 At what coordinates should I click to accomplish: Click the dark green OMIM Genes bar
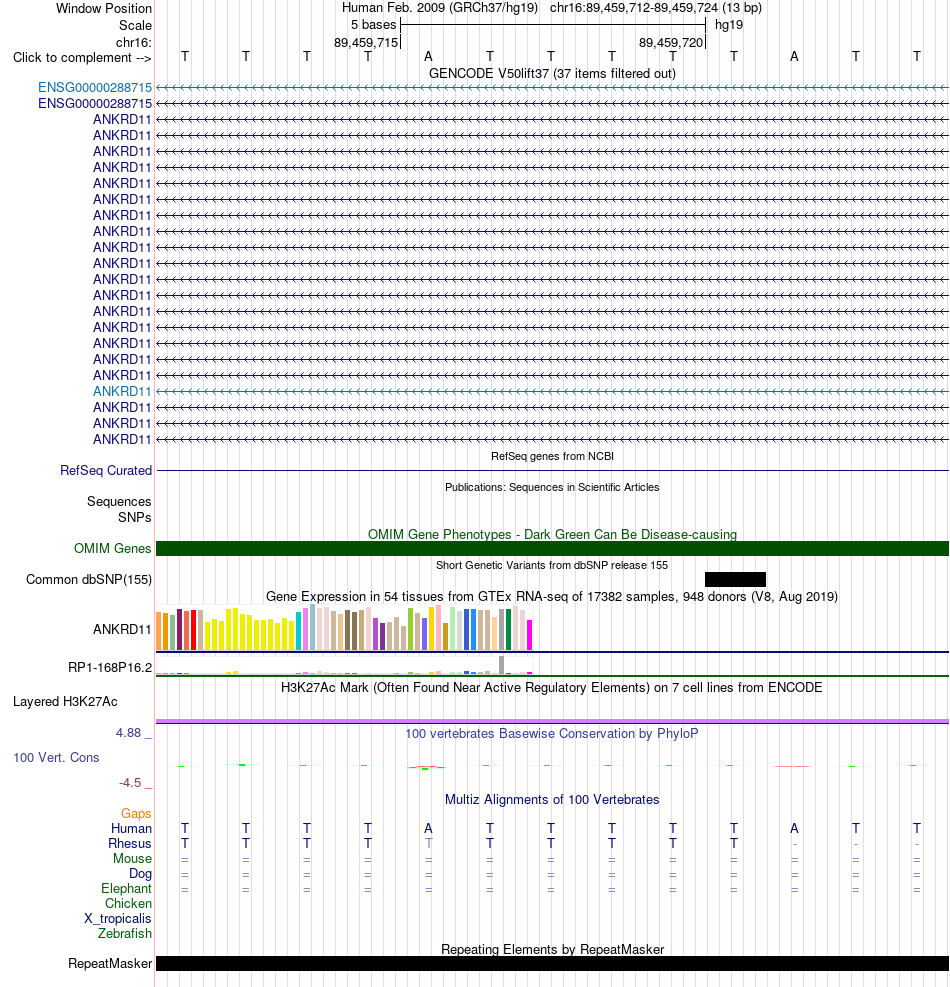[x=552, y=548]
